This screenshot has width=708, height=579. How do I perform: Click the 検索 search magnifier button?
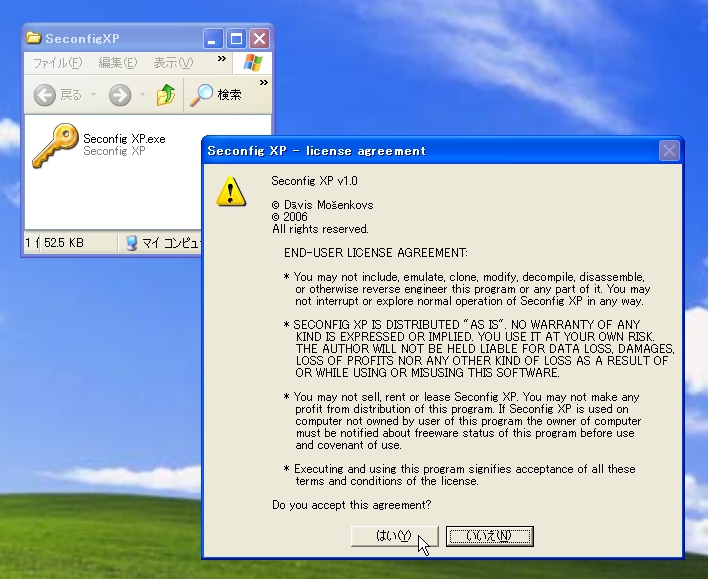tap(216, 95)
